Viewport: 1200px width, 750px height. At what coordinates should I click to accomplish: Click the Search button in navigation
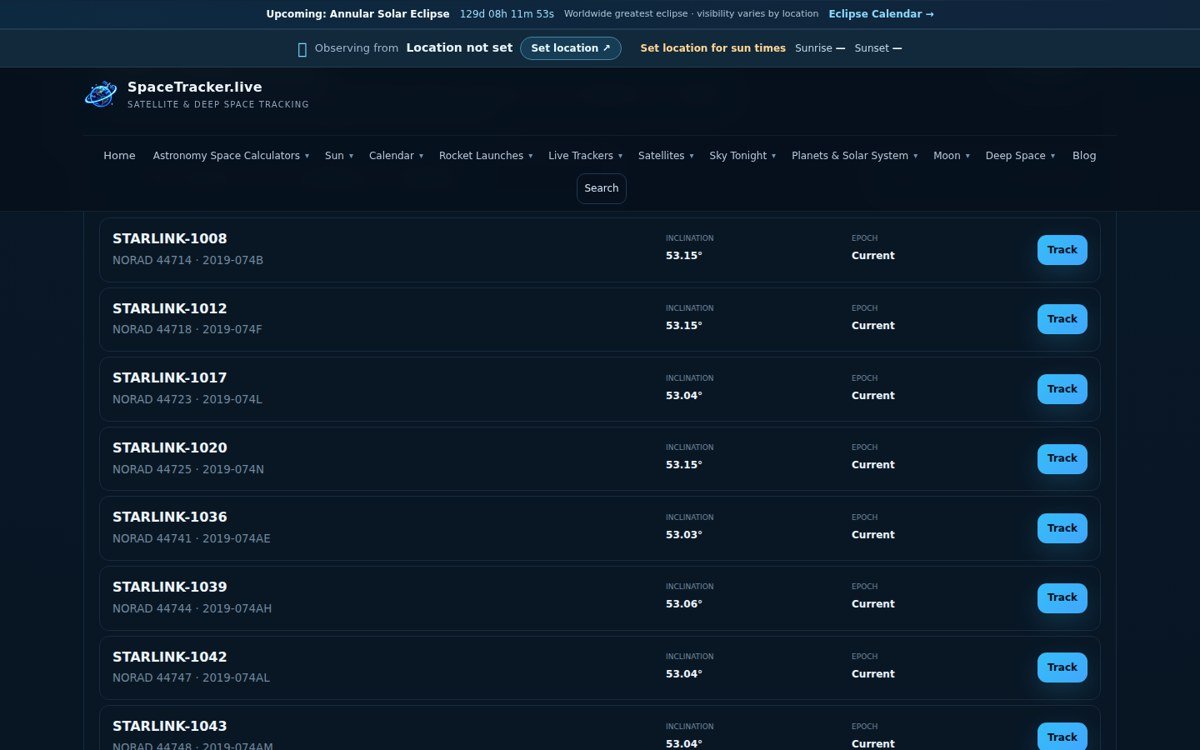[601, 188]
